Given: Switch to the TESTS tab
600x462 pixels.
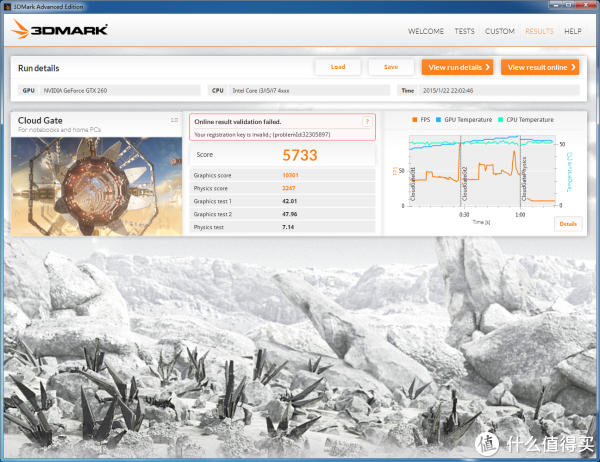Looking at the screenshot, I should pos(464,31).
